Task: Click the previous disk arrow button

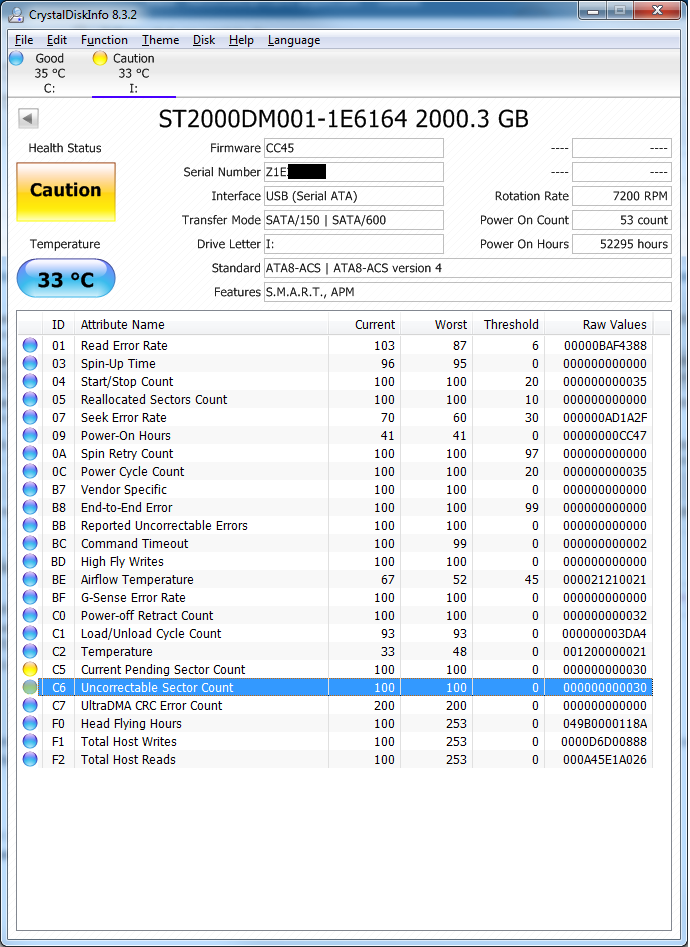Action: pyautogui.click(x=28, y=118)
